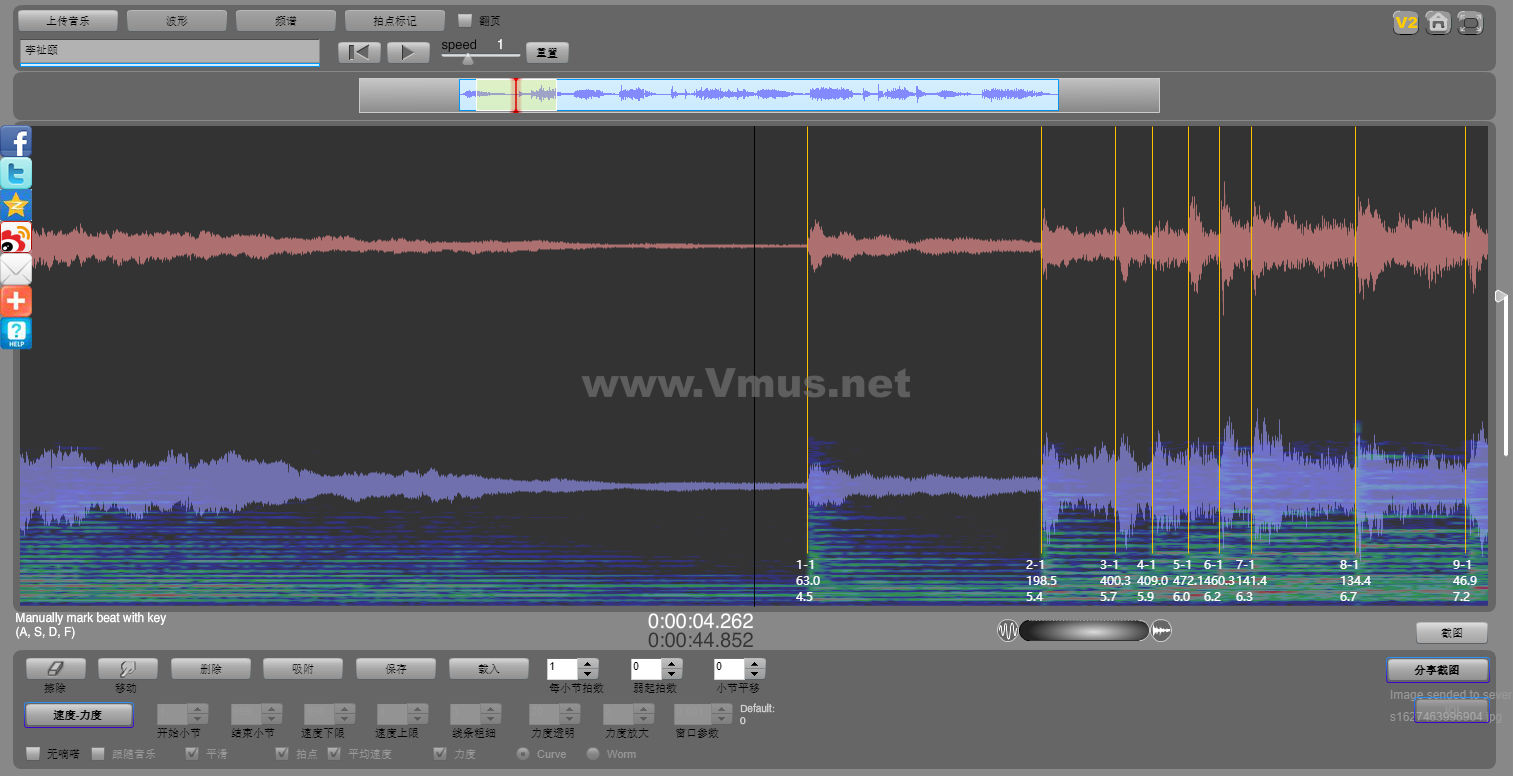Toggle fullscreen with the expand icon
Screen dimensions: 1513x776
click(1470, 23)
